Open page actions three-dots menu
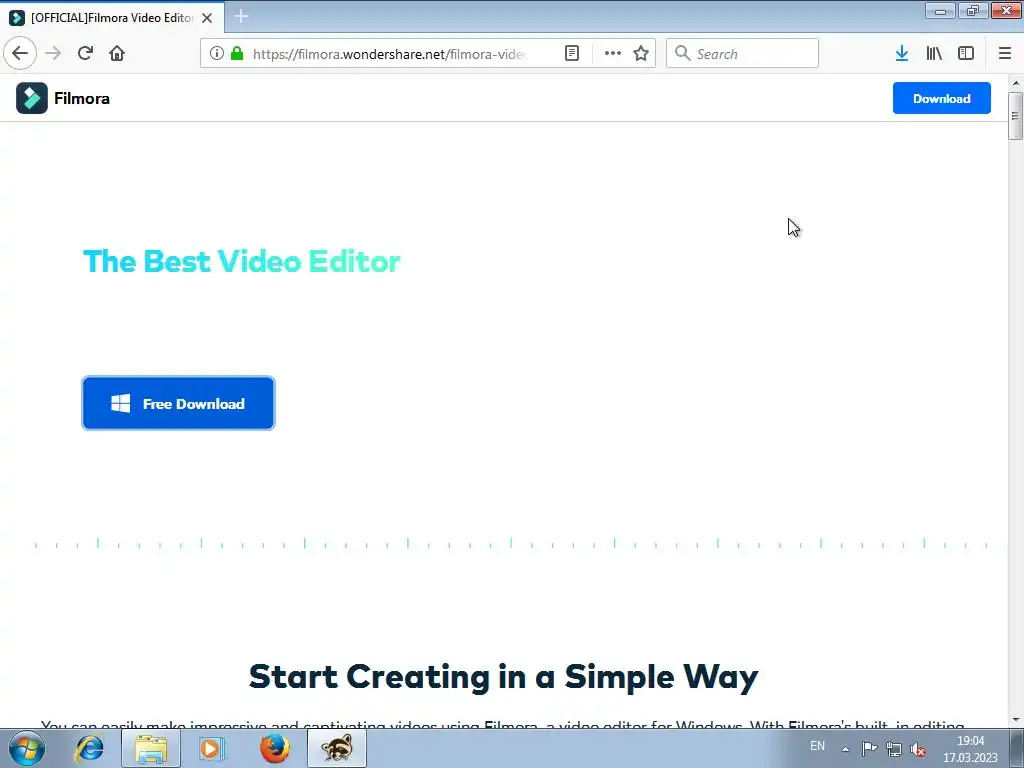Screen dimensions: 1024x768 coord(613,54)
